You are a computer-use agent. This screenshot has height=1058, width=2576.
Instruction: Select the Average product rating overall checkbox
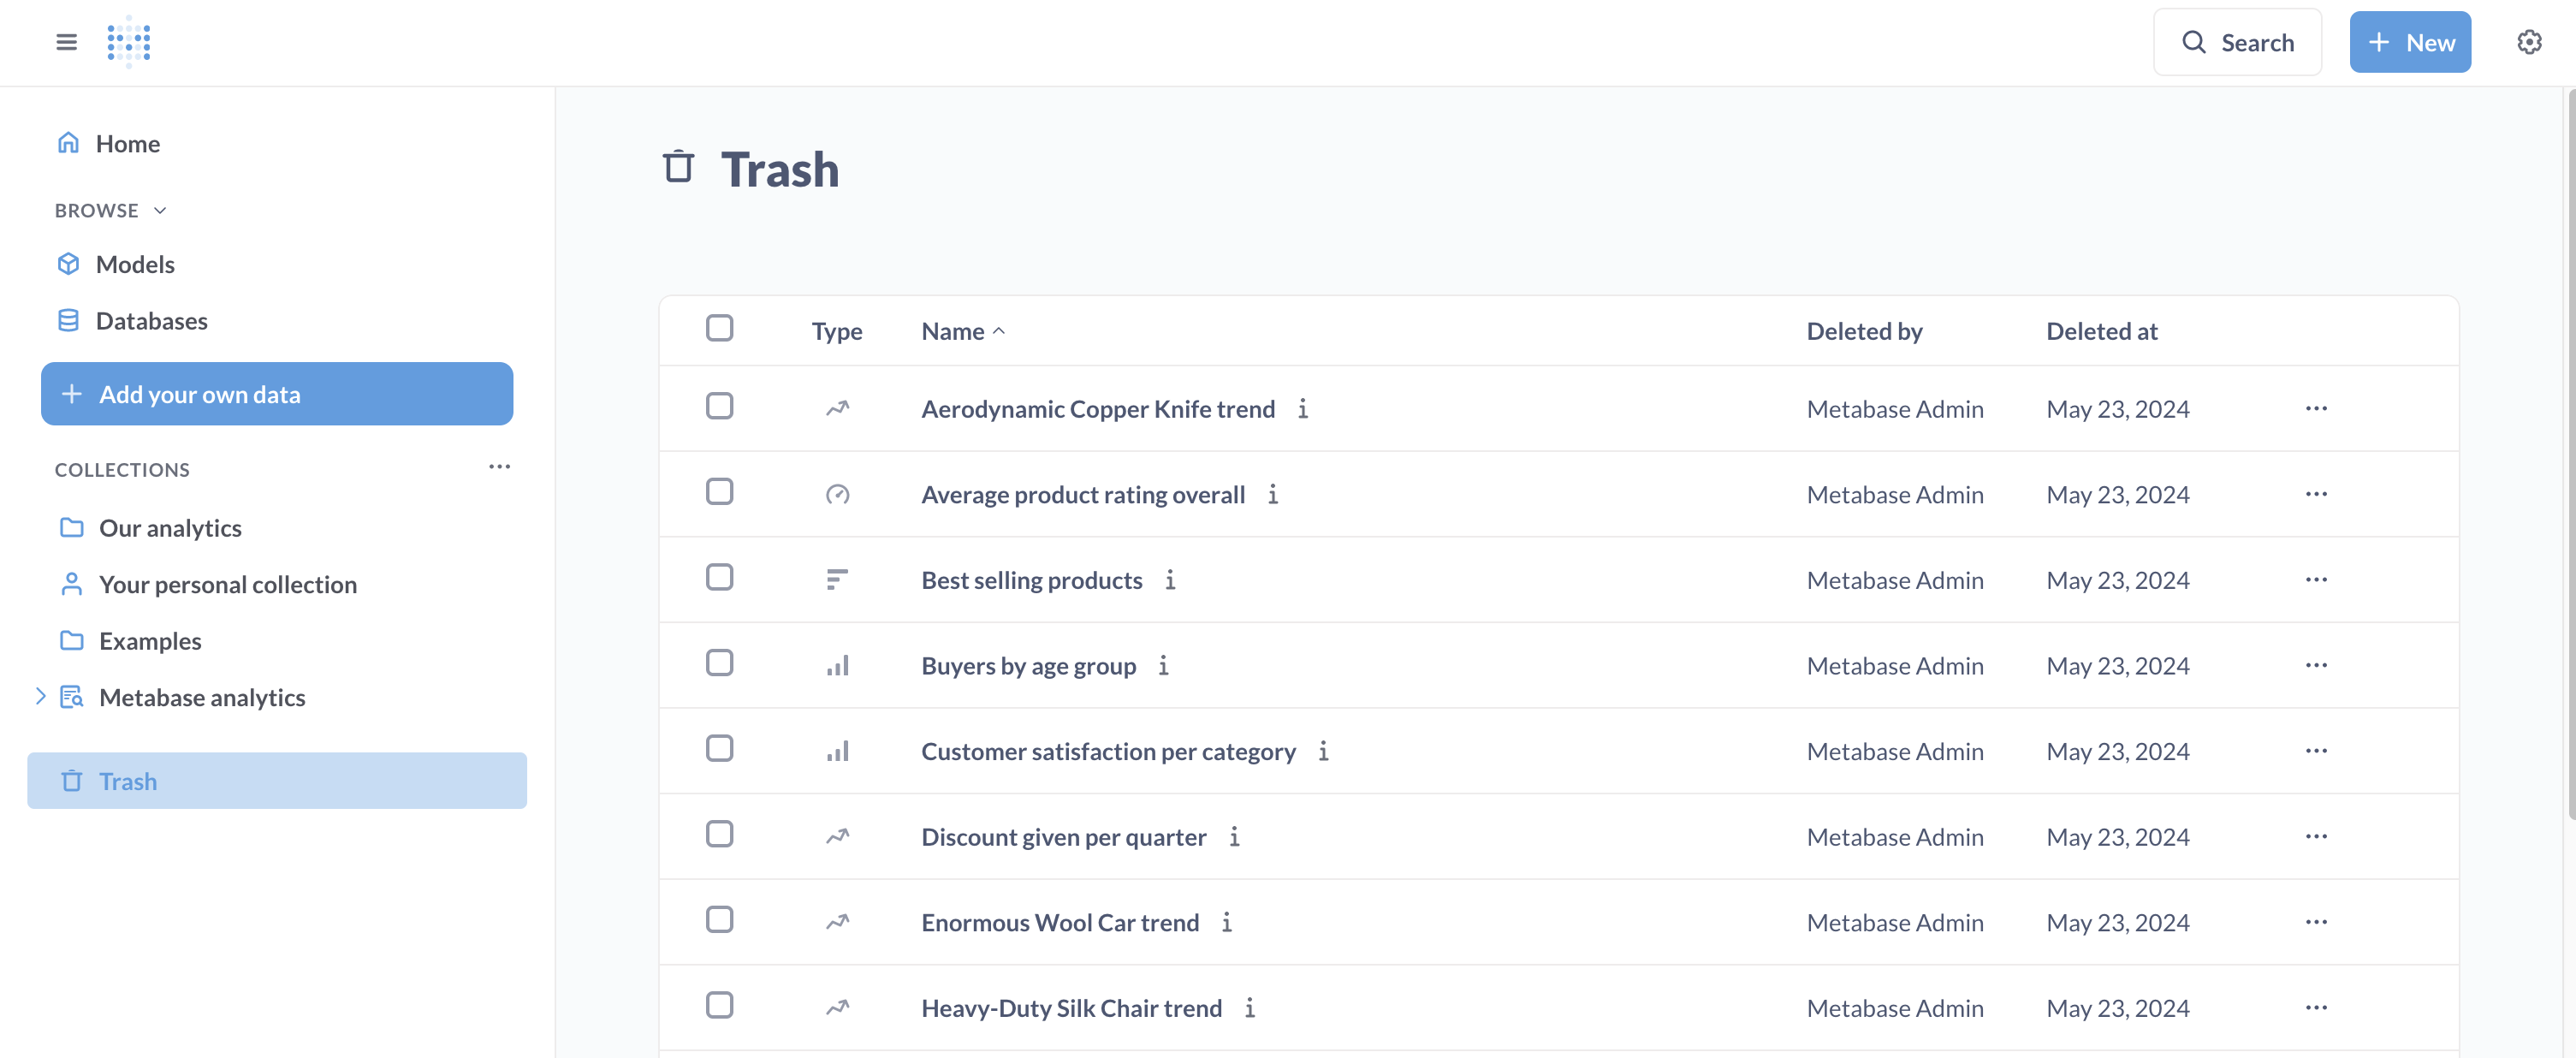coord(719,492)
